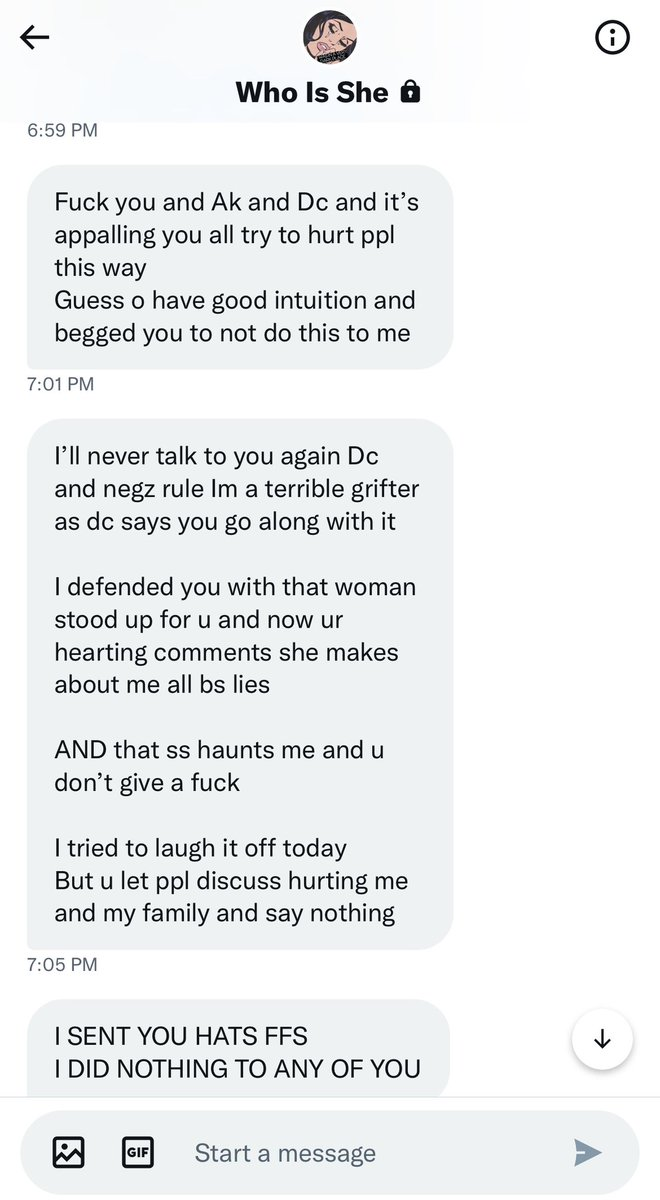Attach a photo using the image icon

click(x=69, y=1152)
